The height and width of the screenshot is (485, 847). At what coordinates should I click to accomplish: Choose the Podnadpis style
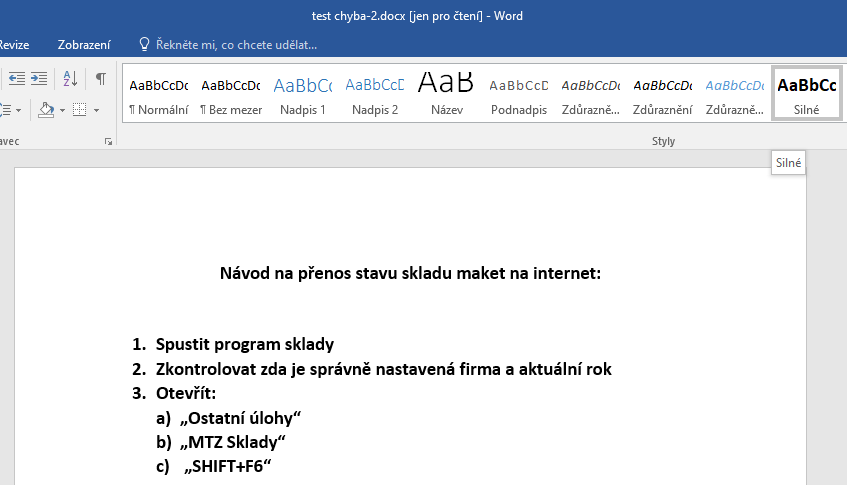518,95
